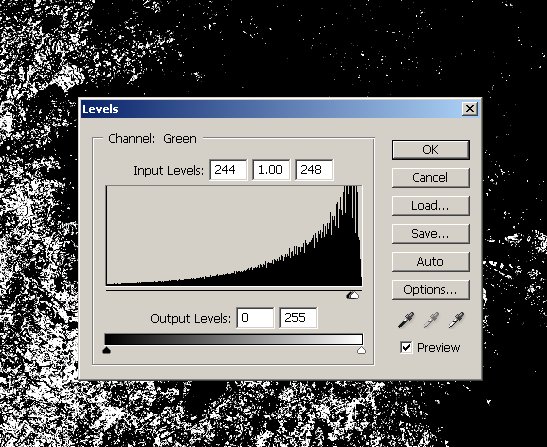Apply Auto levels adjustment

(431, 261)
